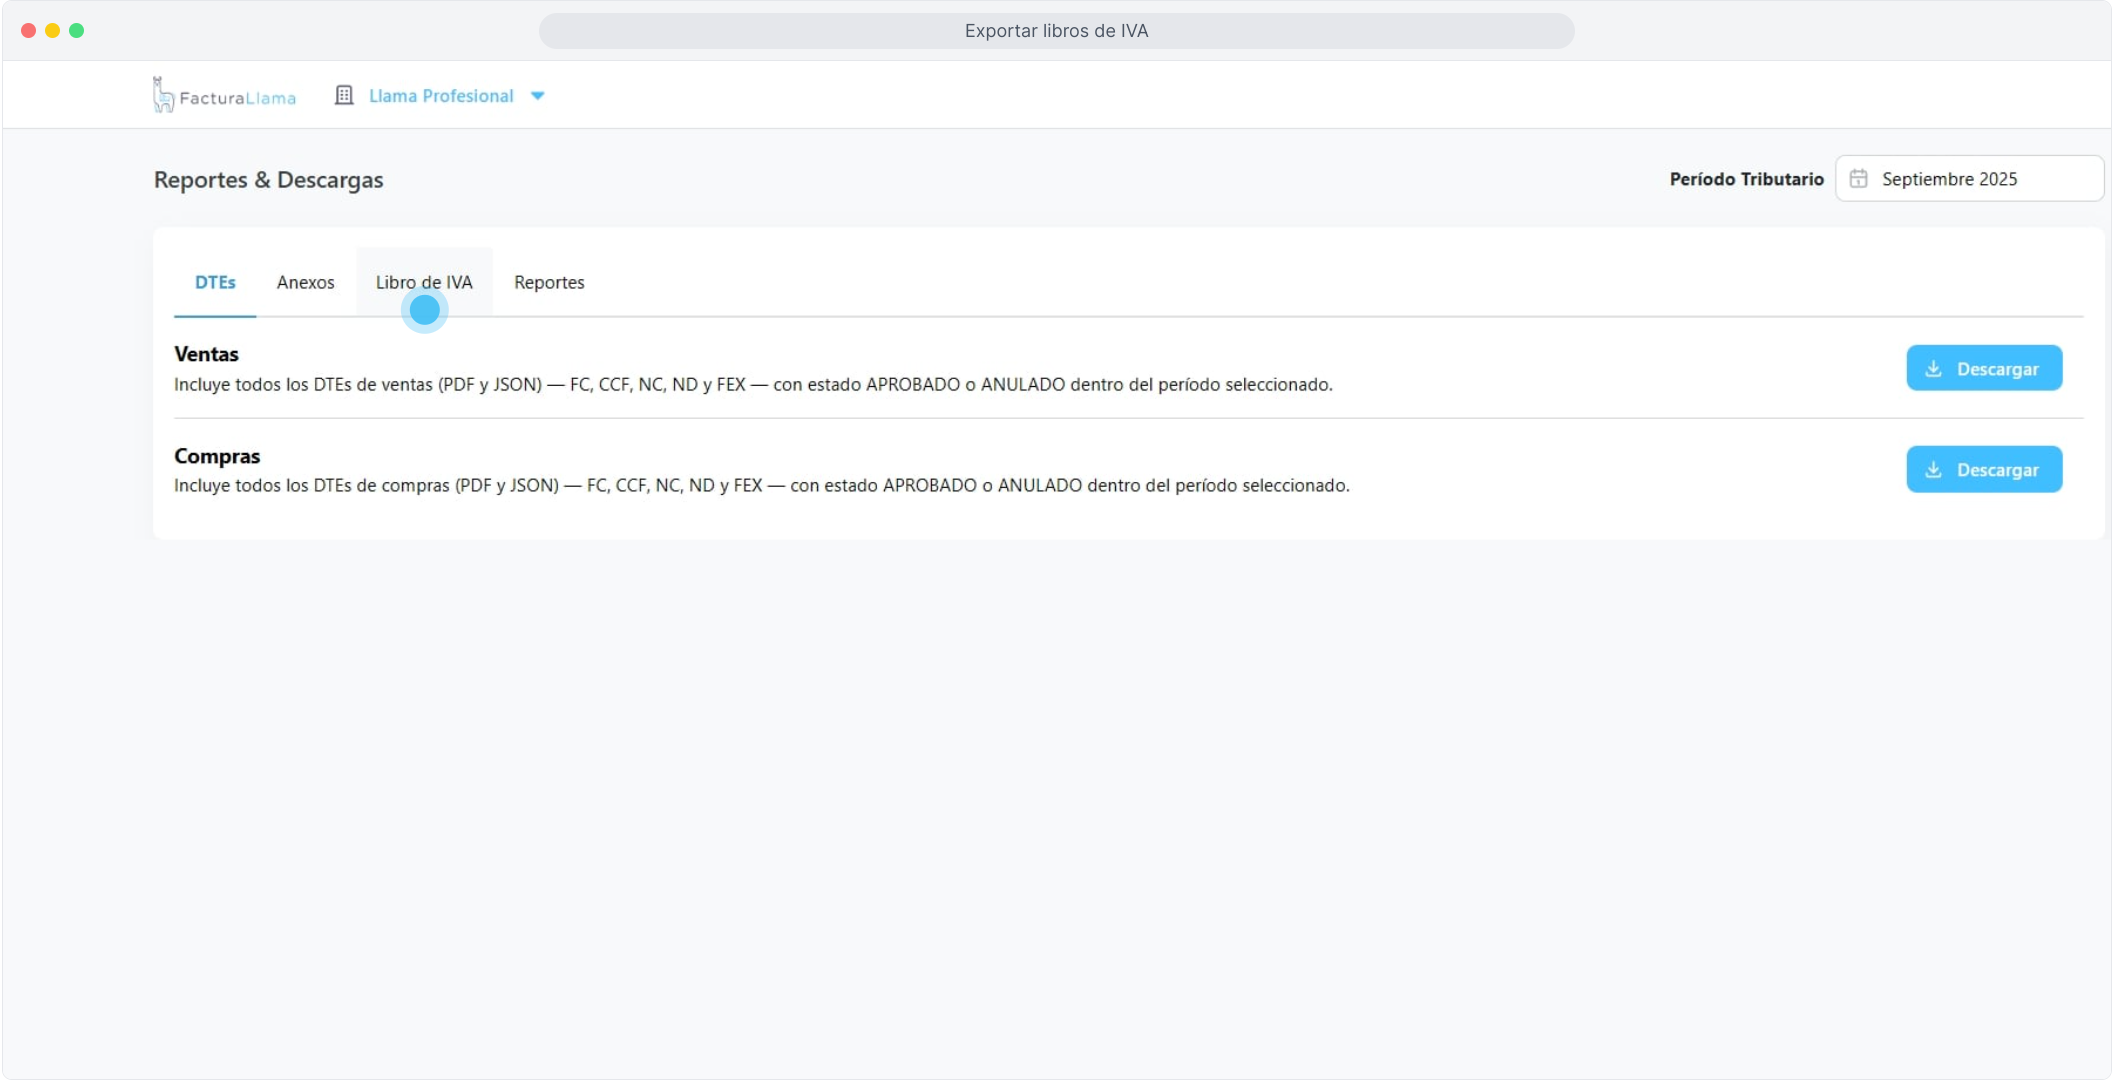Click the Exportar libros de IVA title bar
The height and width of the screenshot is (1080, 2114).
[1056, 31]
